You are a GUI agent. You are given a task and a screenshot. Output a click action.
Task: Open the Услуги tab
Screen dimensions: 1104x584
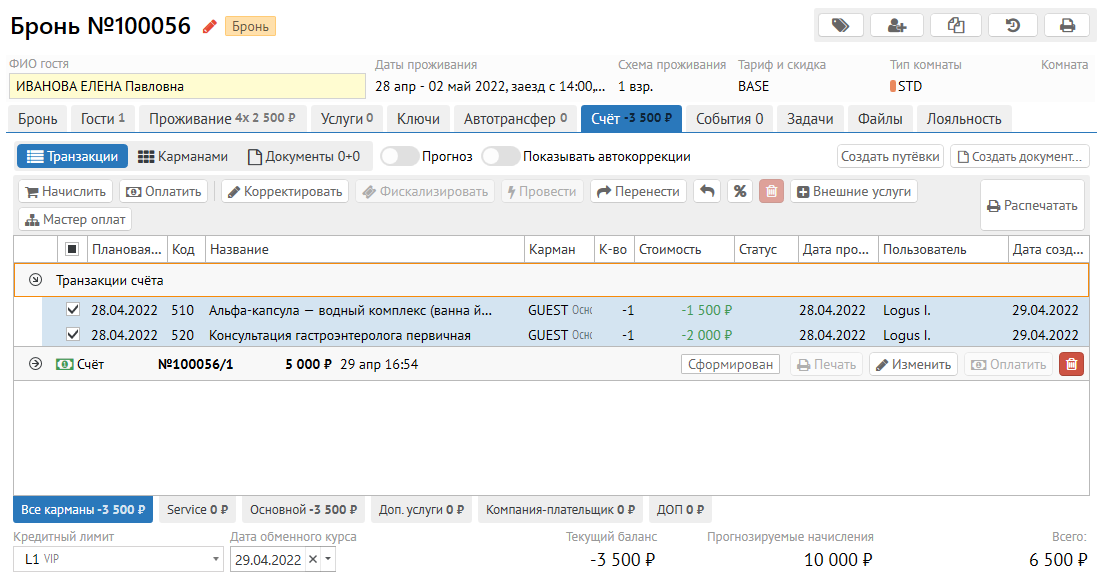346,119
